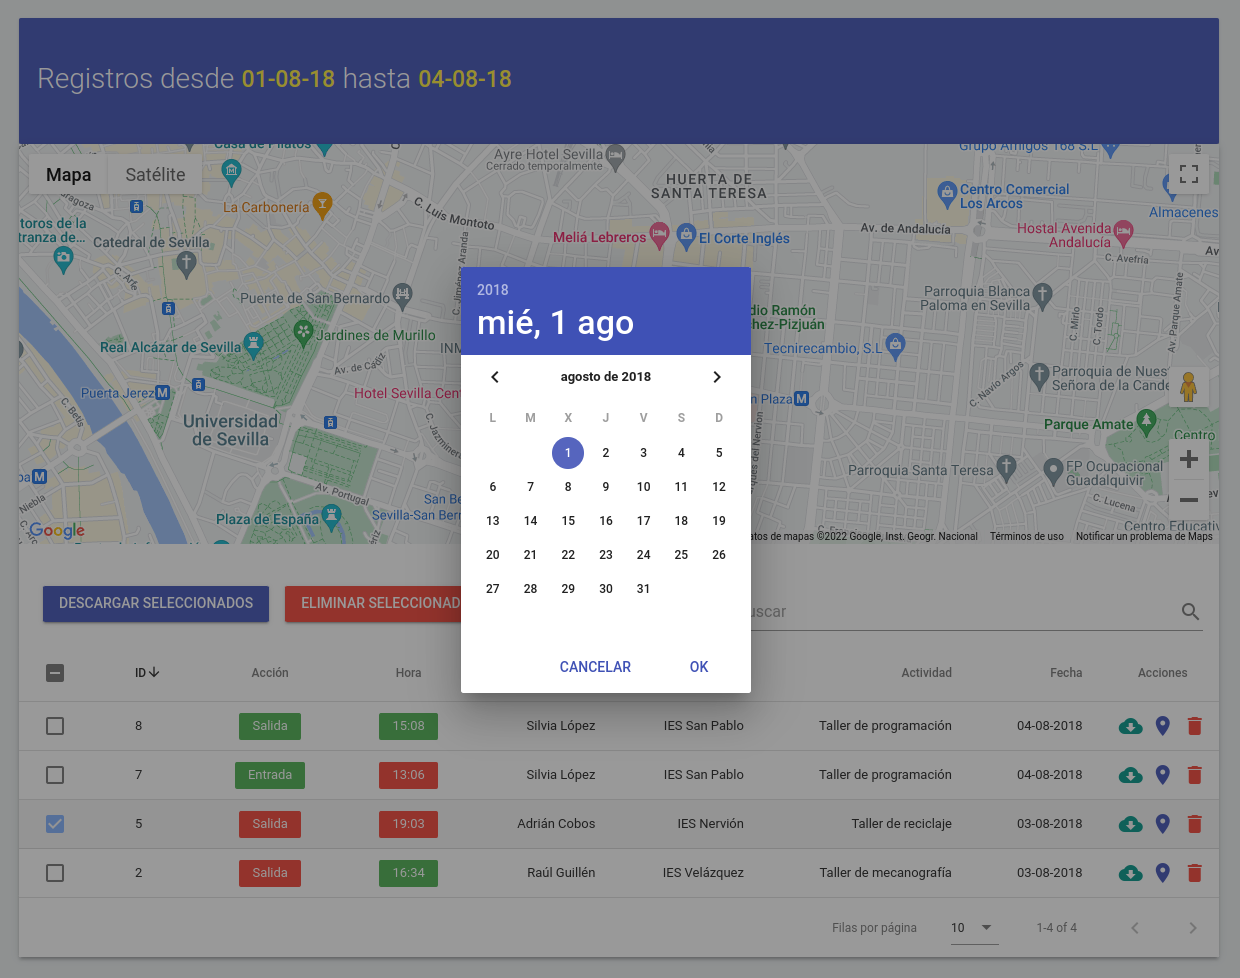Download record ID 2 cloud icon

click(1130, 873)
